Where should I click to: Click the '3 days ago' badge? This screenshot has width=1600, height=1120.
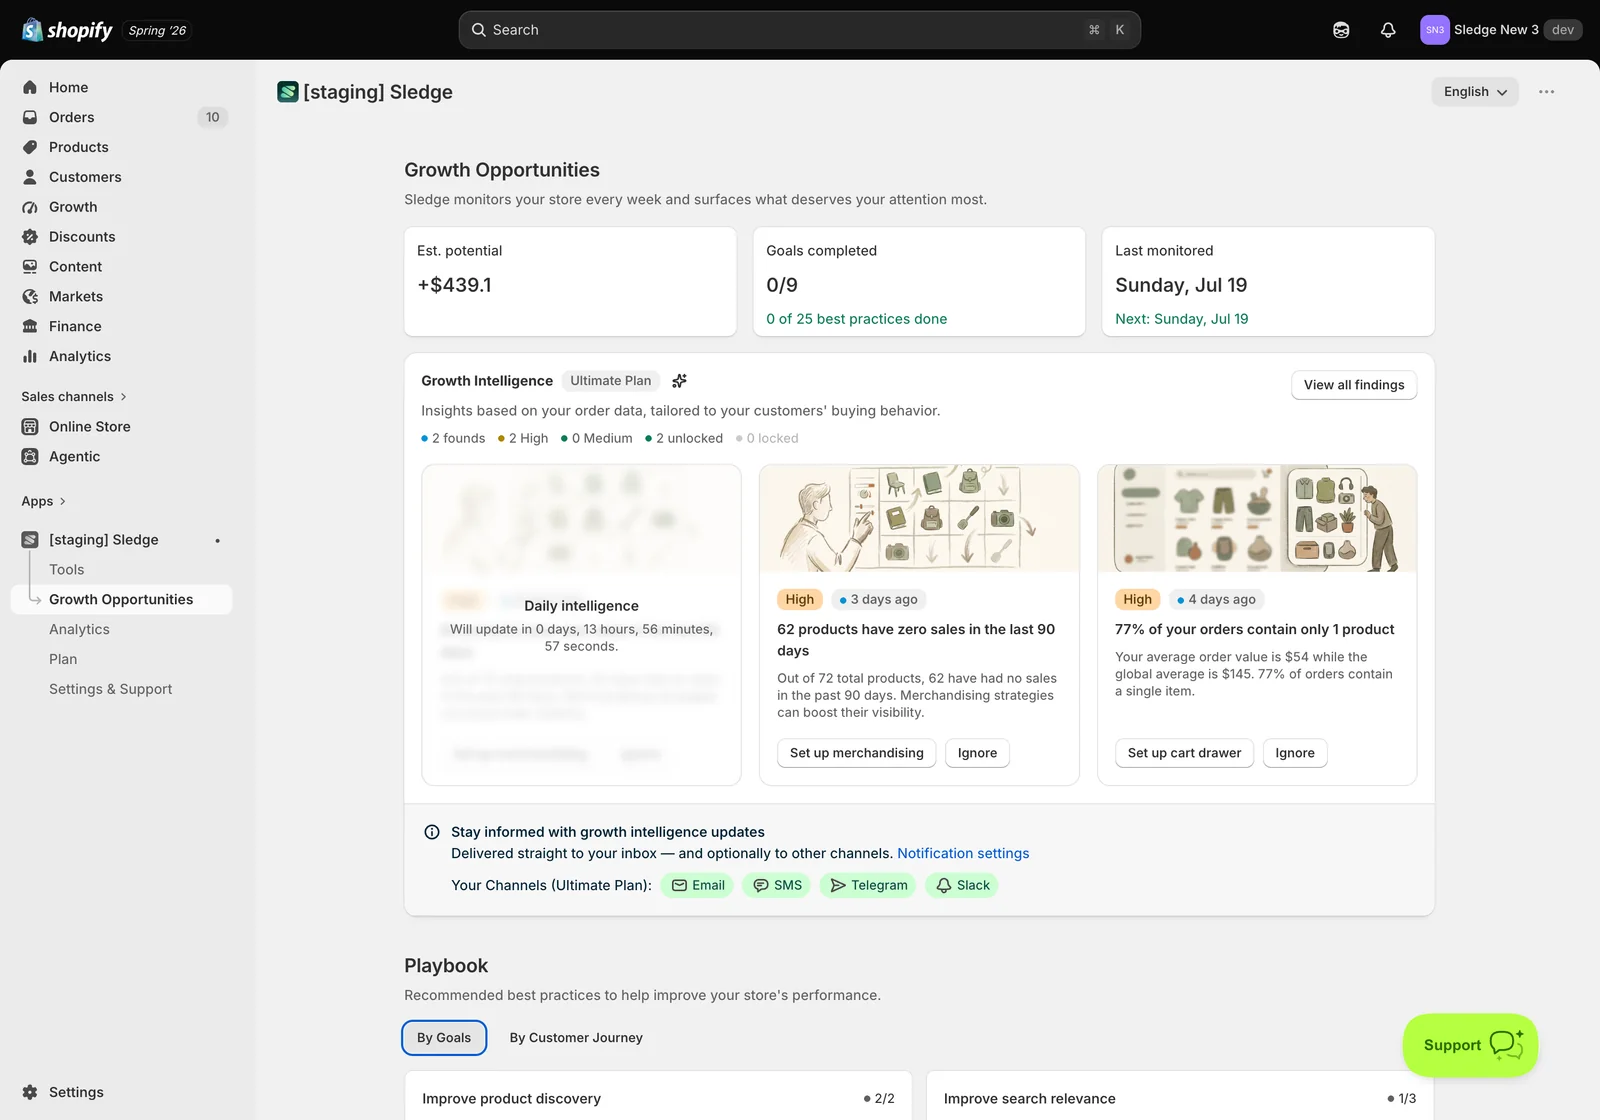tap(878, 600)
